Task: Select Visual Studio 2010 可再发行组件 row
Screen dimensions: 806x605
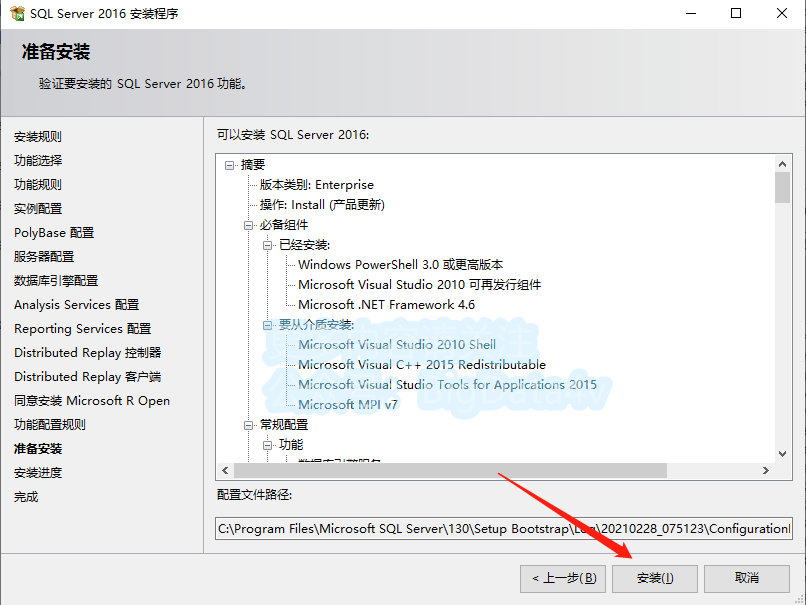Action: pyautogui.click(x=419, y=285)
